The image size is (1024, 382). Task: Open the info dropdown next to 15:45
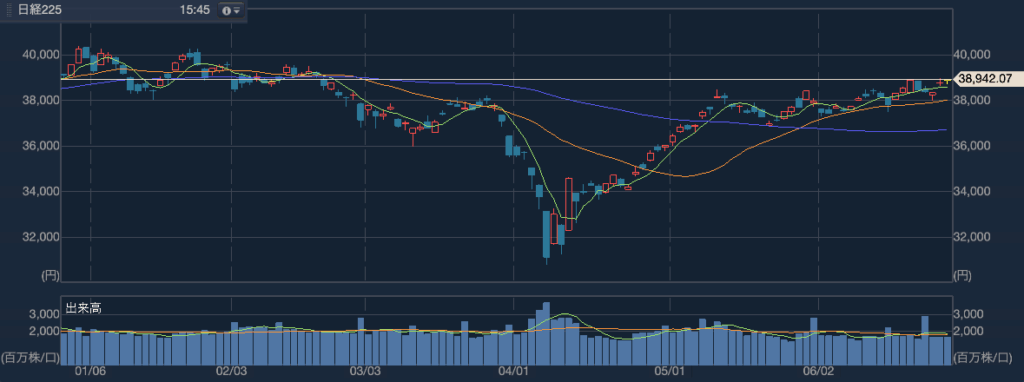click(x=230, y=10)
